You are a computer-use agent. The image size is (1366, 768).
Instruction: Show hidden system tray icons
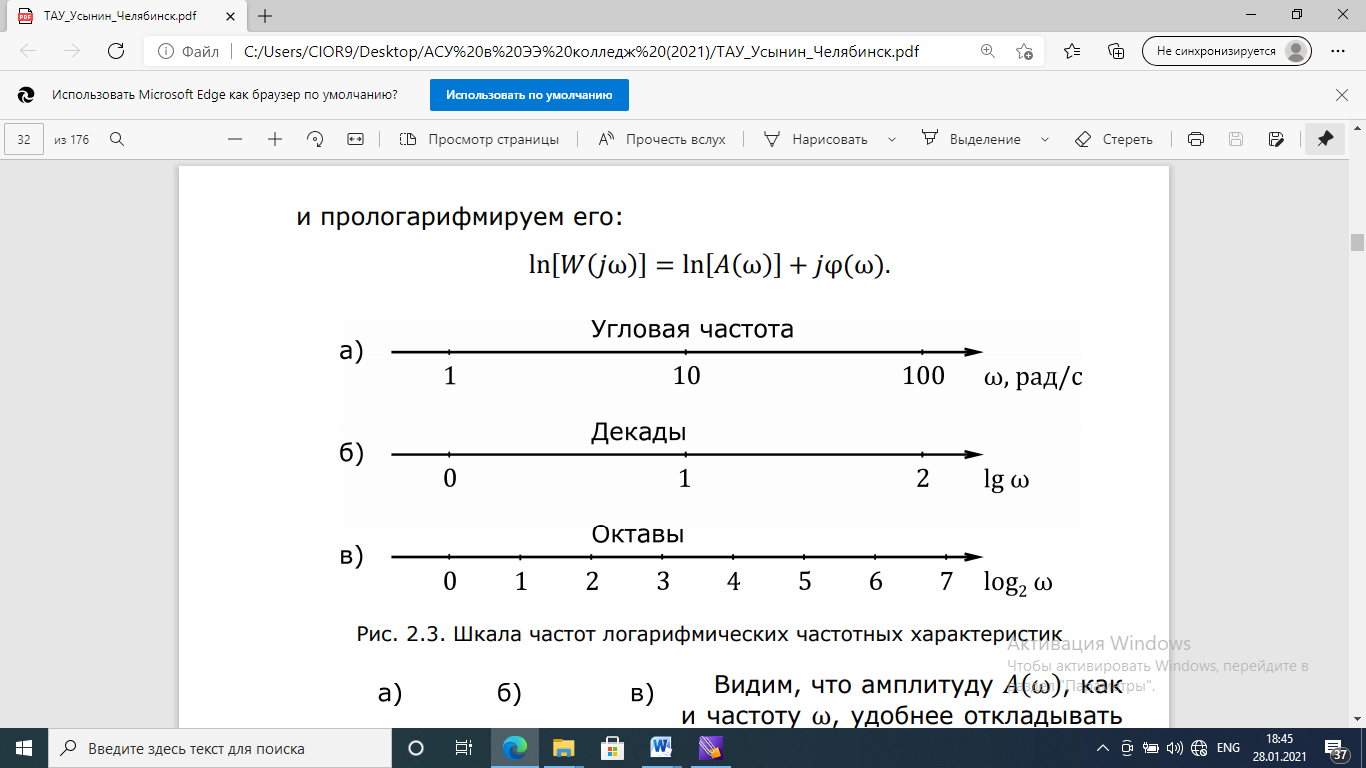1103,748
